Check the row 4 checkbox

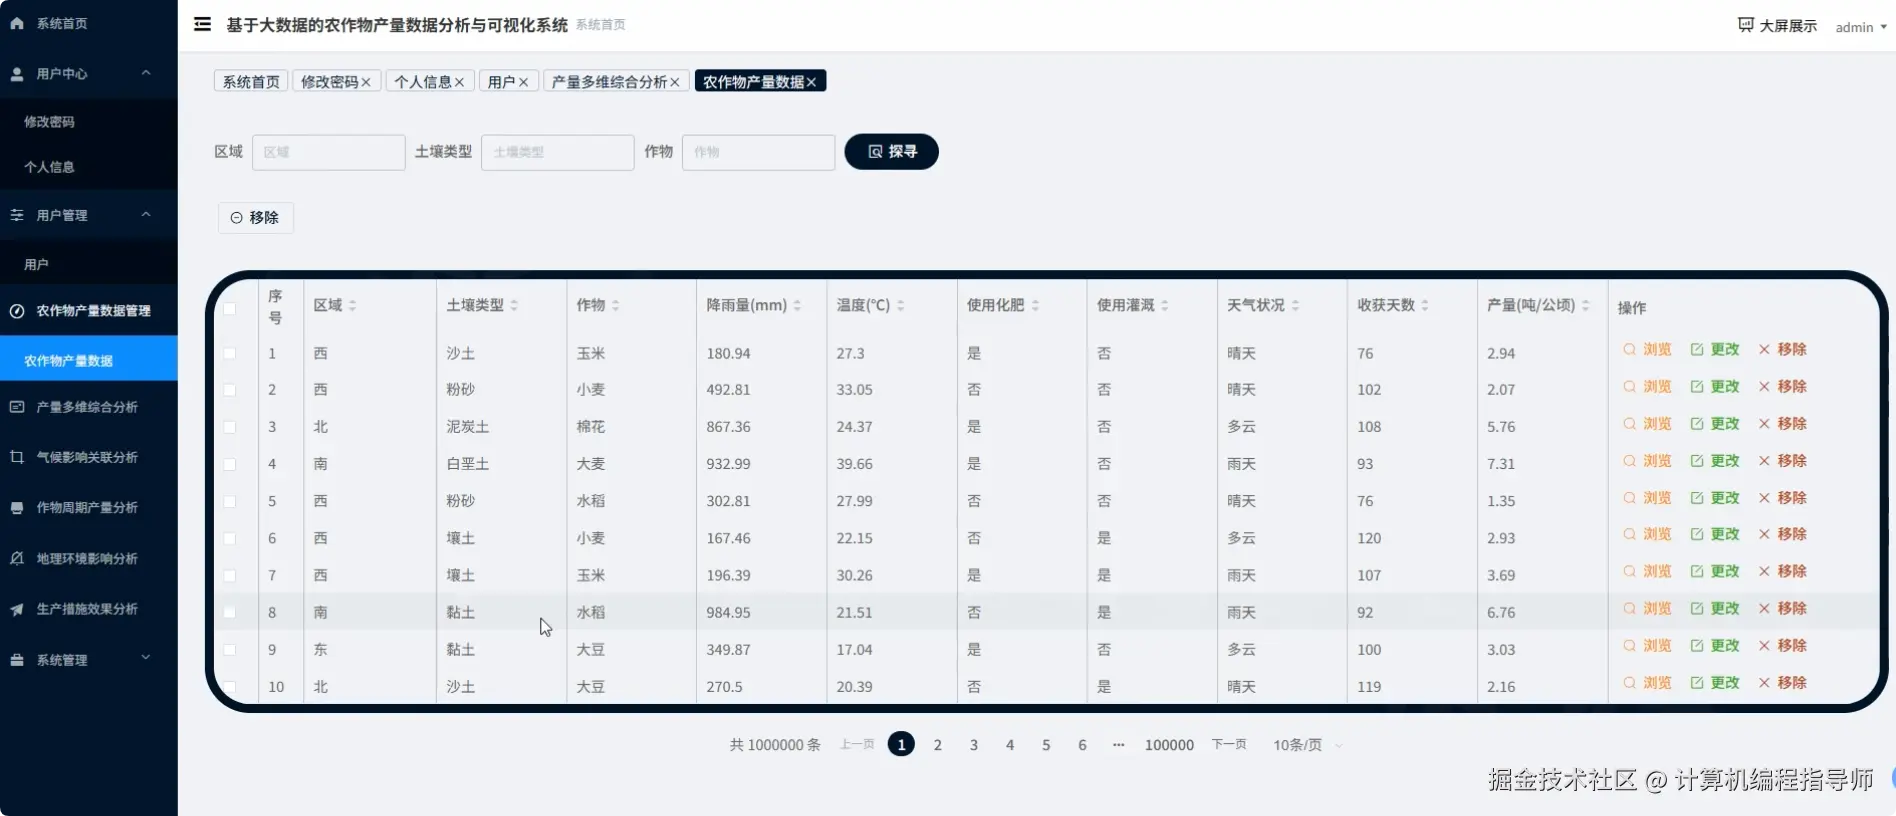point(229,464)
